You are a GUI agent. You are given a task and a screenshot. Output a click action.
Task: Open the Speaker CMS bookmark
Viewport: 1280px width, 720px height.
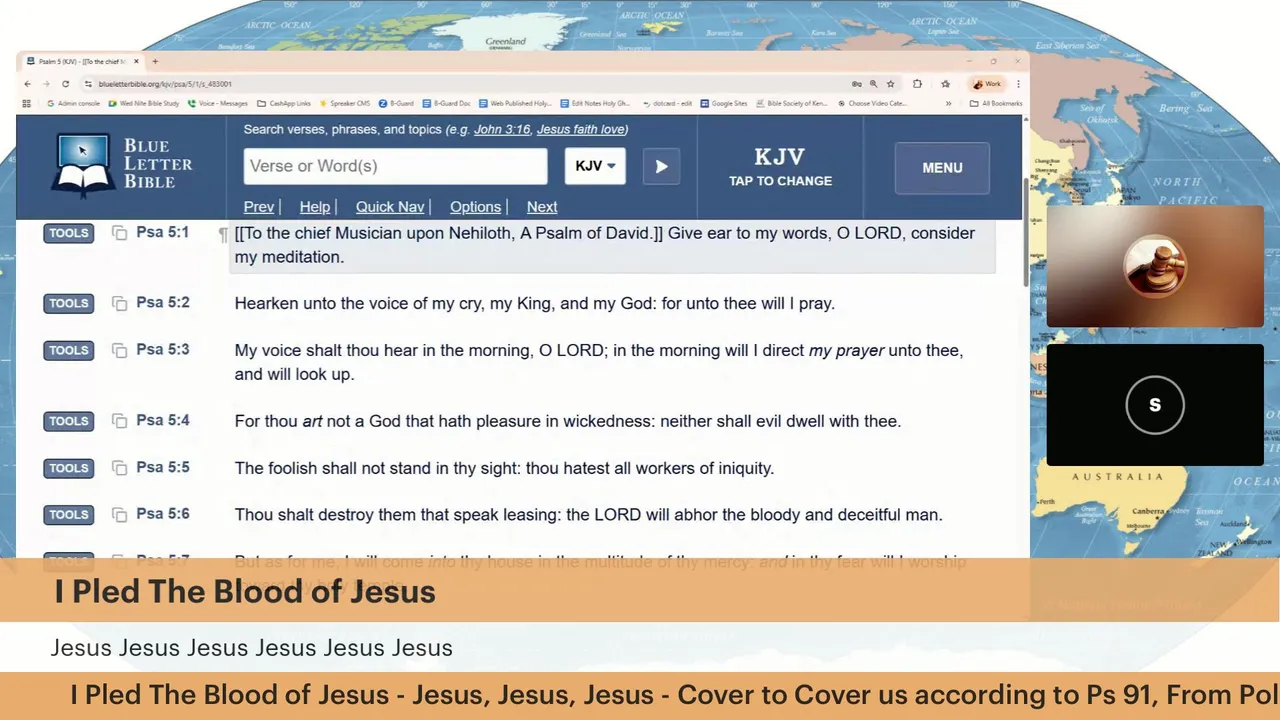click(x=345, y=103)
